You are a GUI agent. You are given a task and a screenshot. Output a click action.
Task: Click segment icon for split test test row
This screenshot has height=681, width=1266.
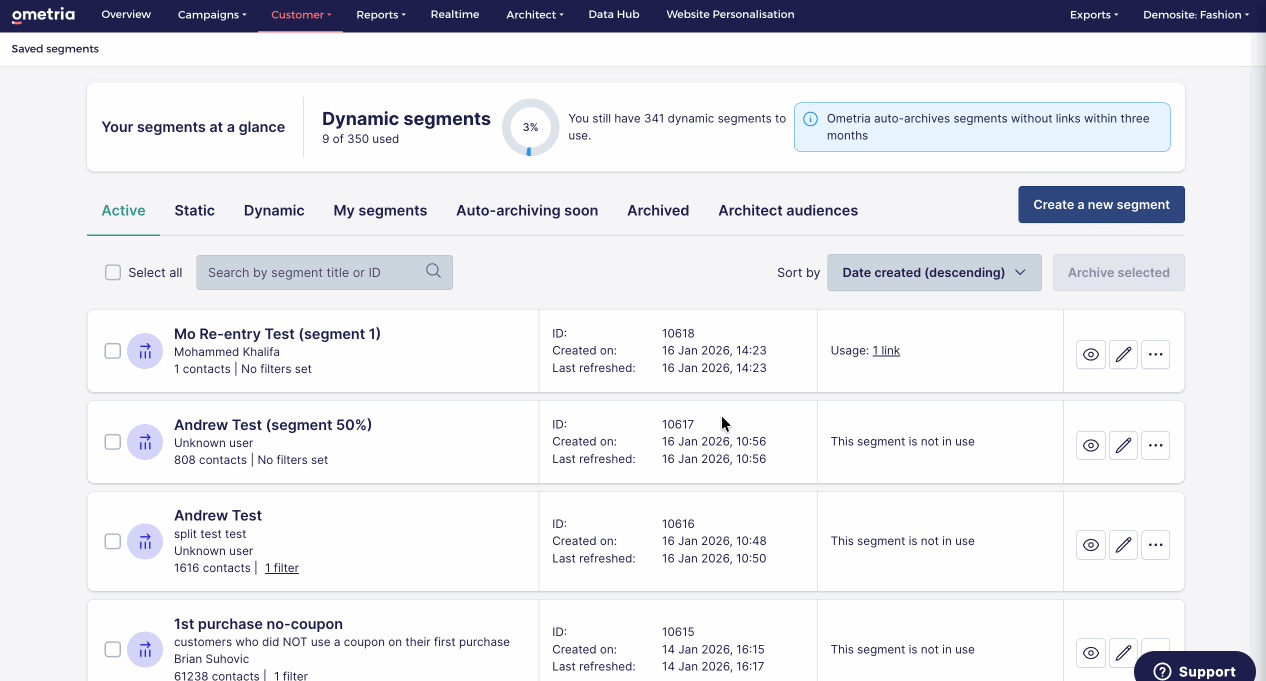[x=145, y=541]
